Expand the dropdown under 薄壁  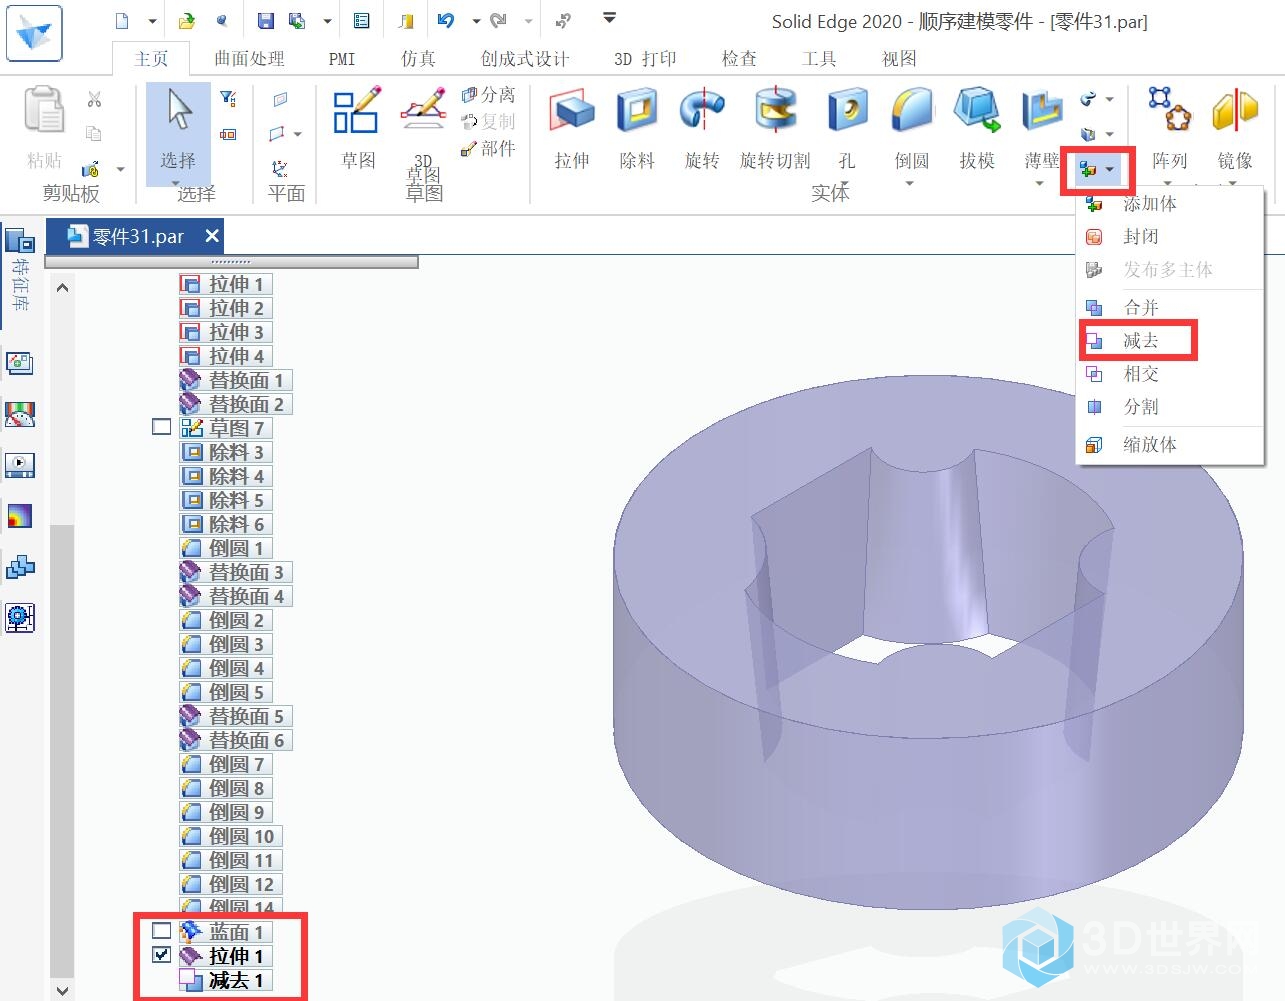click(x=1039, y=184)
